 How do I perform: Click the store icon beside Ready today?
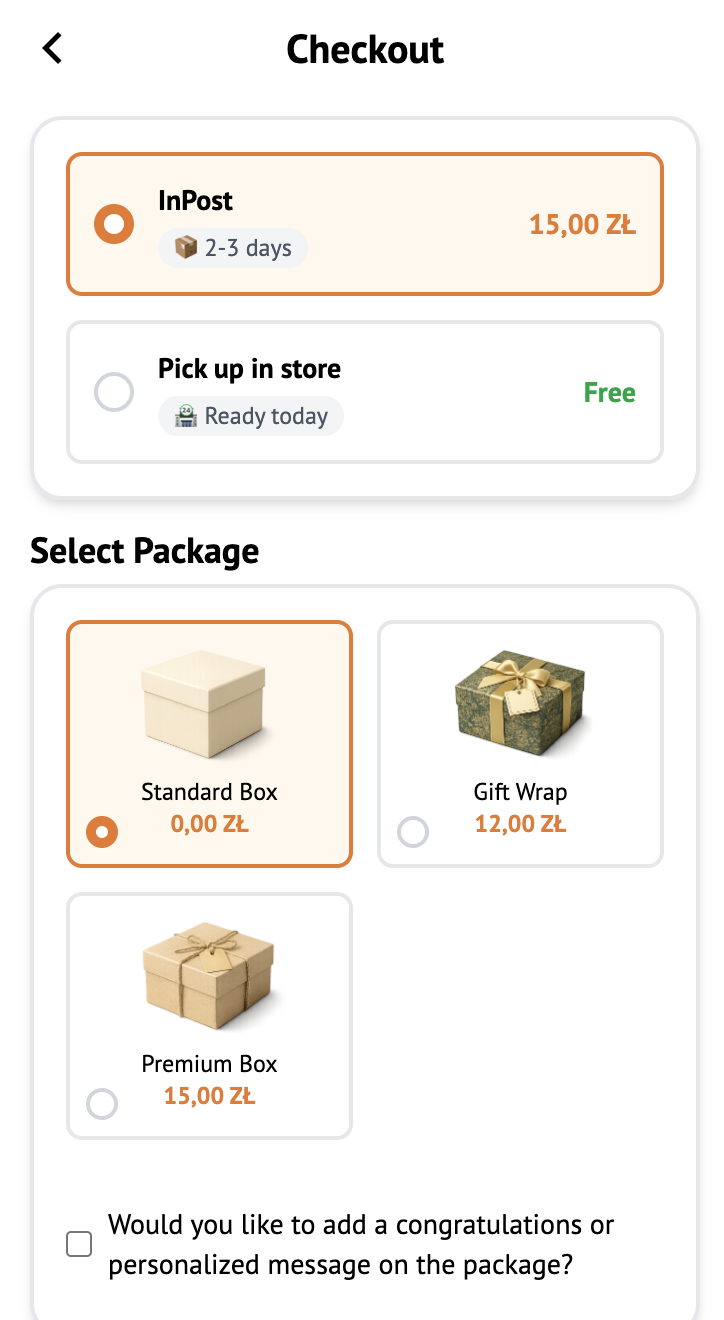(x=185, y=416)
